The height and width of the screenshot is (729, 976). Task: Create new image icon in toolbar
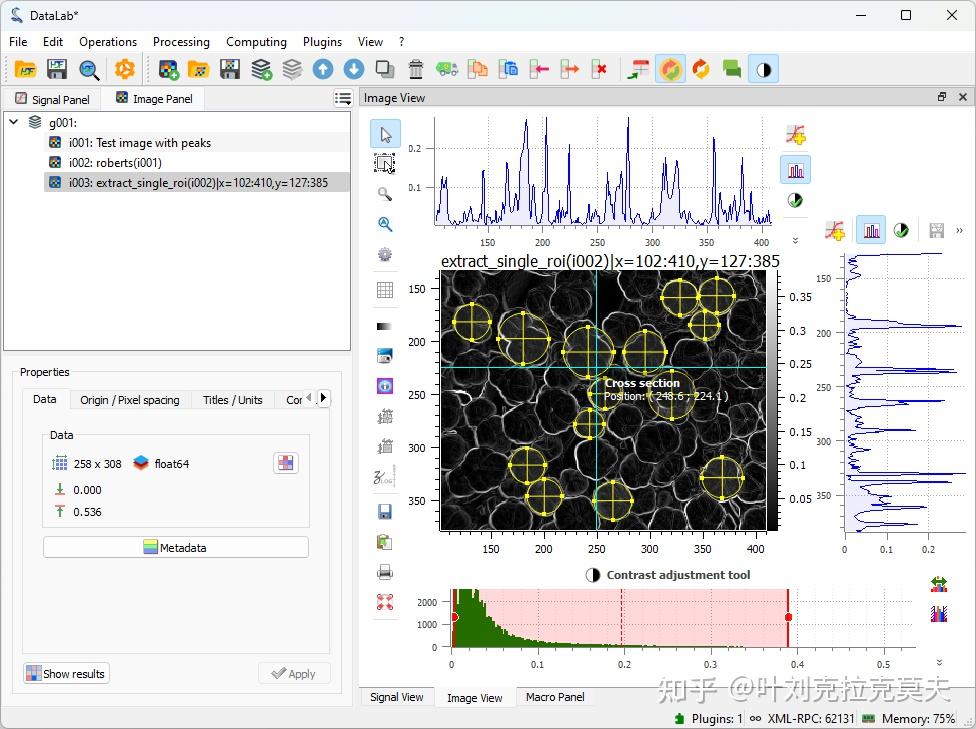coord(169,69)
